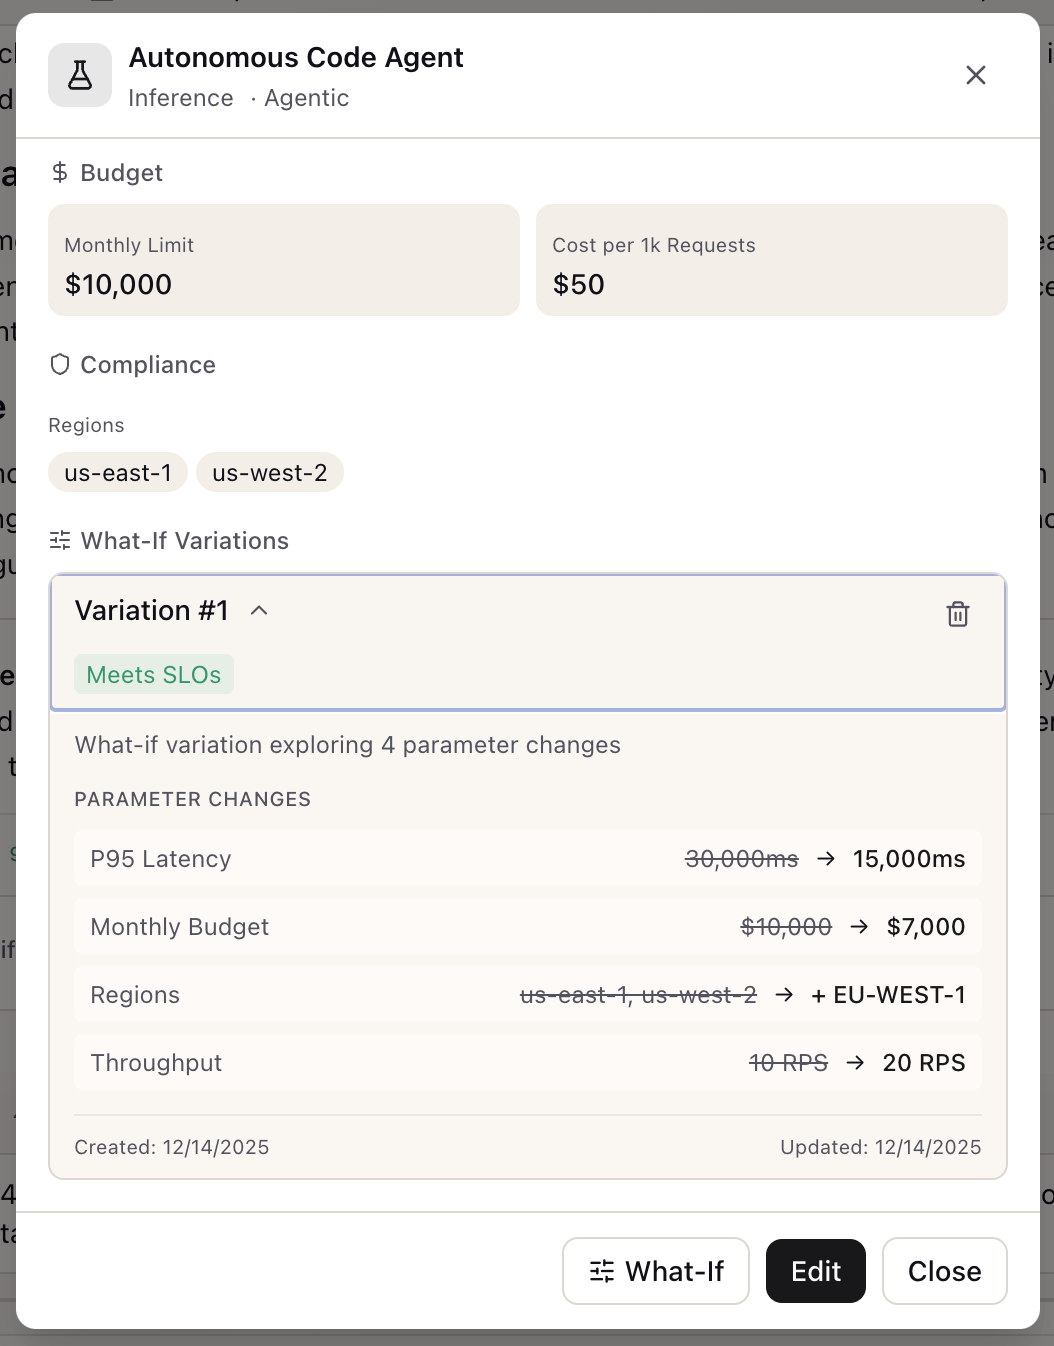Click the Meets SLOs status badge

click(153, 674)
